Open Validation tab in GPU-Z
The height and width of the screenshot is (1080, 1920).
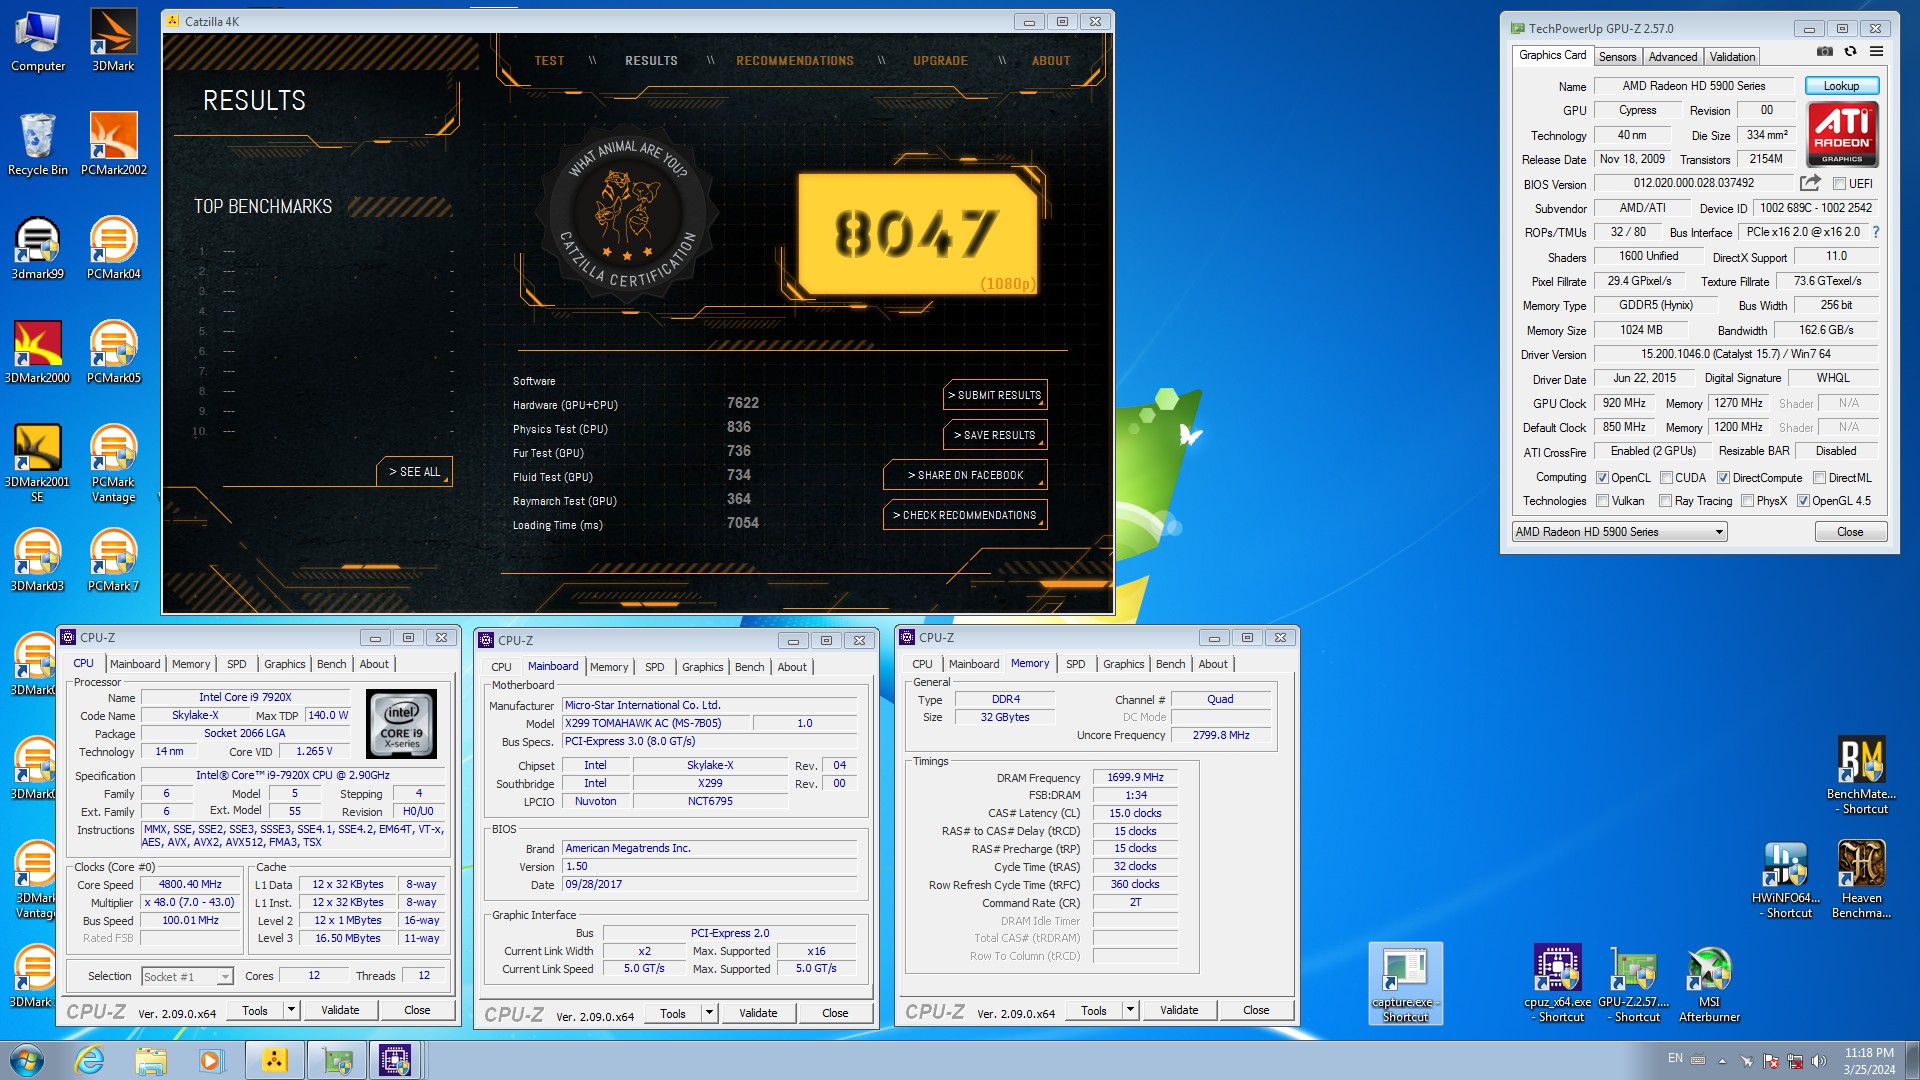click(1732, 57)
